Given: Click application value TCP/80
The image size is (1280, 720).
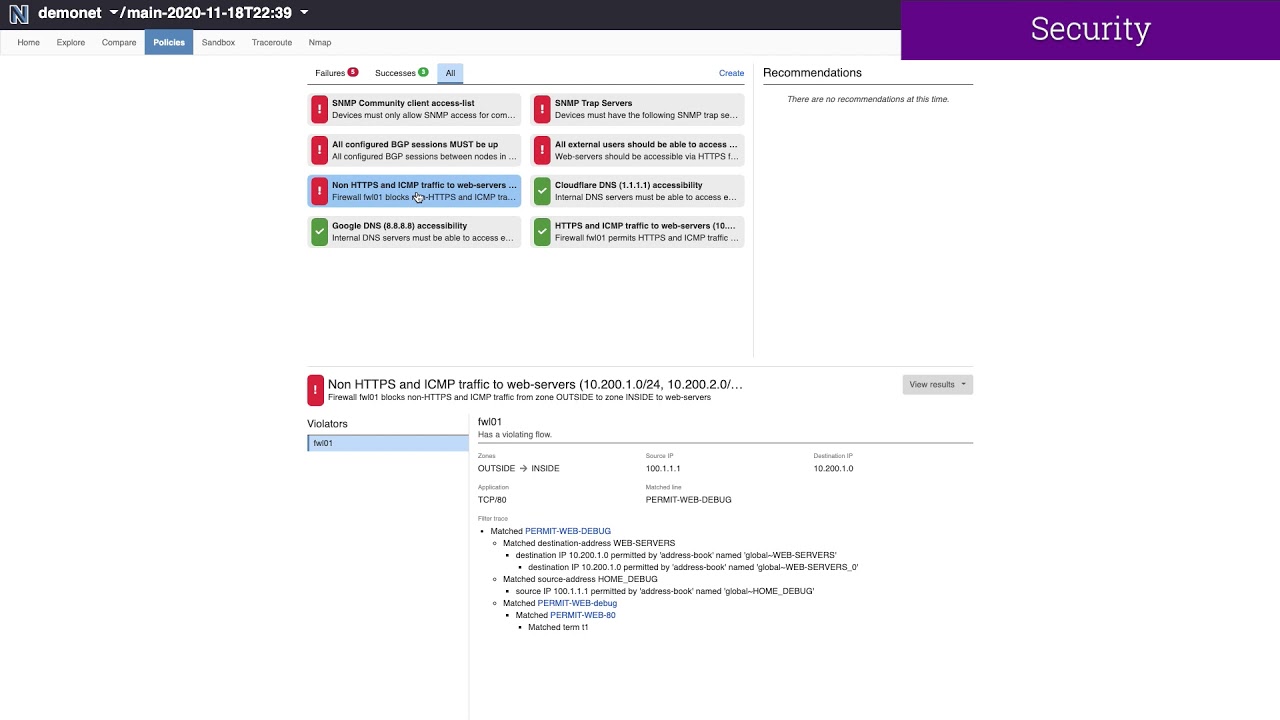Looking at the screenshot, I should click(x=492, y=499).
